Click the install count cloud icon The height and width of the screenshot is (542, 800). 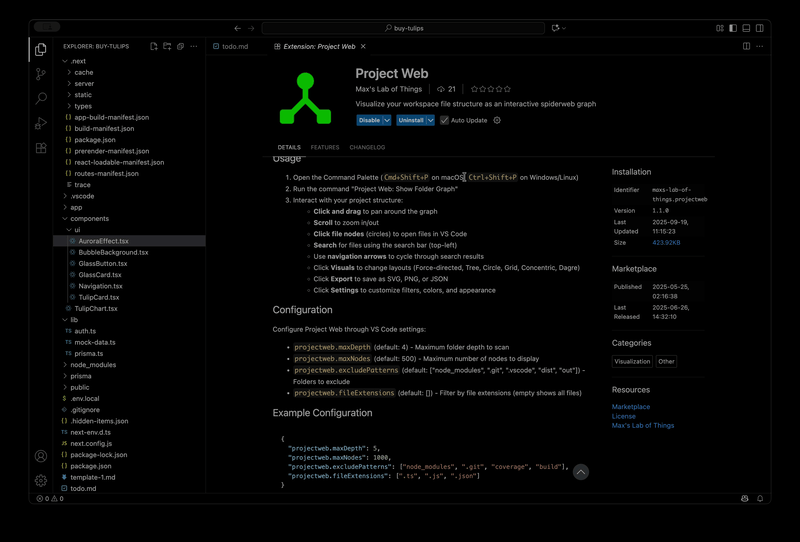click(441, 89)
